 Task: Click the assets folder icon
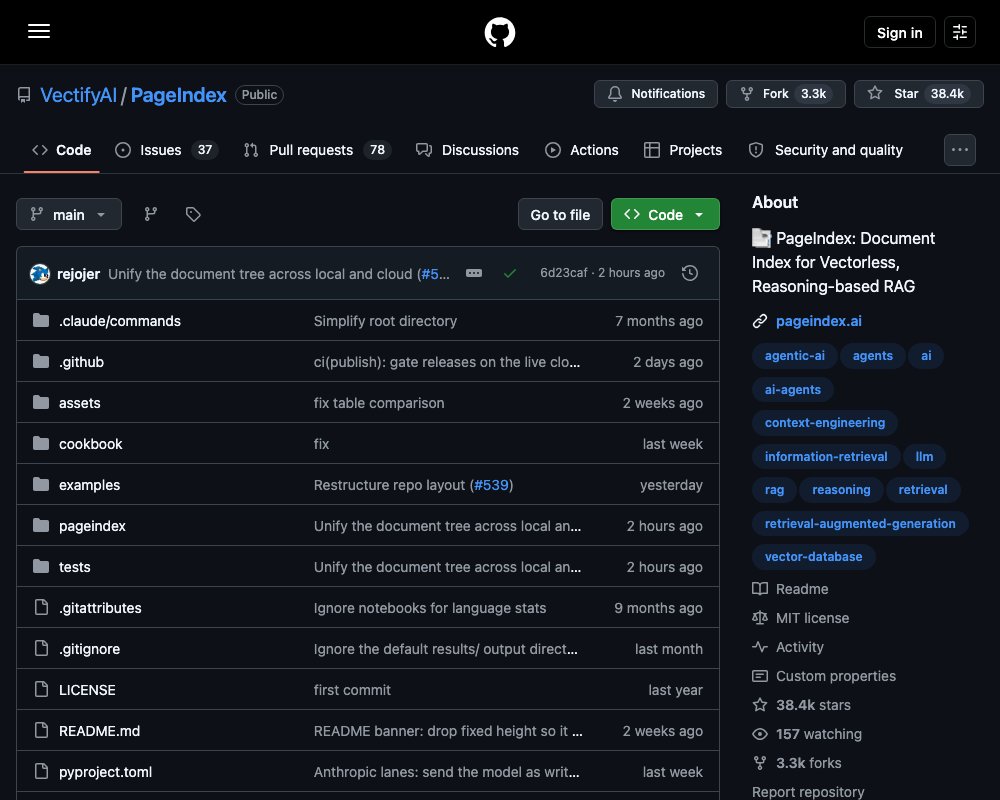click(41, 403)
